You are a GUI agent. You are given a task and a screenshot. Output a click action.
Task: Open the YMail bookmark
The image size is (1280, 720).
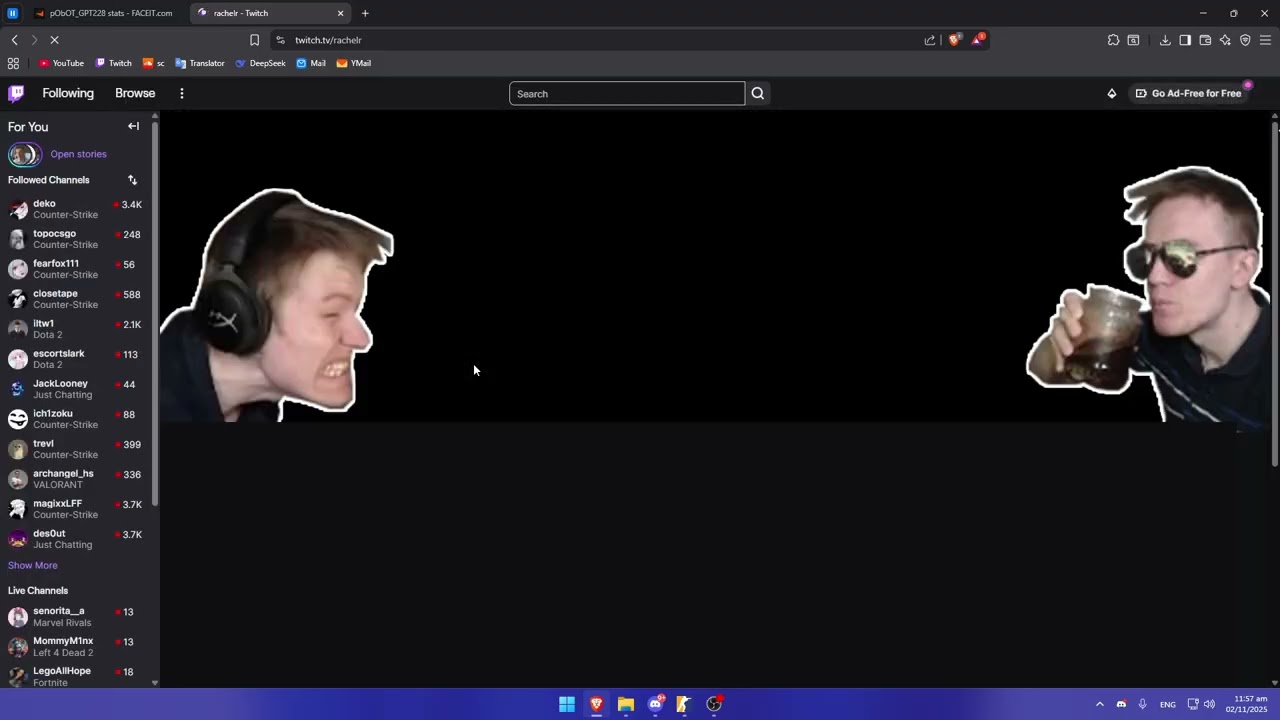coord(354,63)
